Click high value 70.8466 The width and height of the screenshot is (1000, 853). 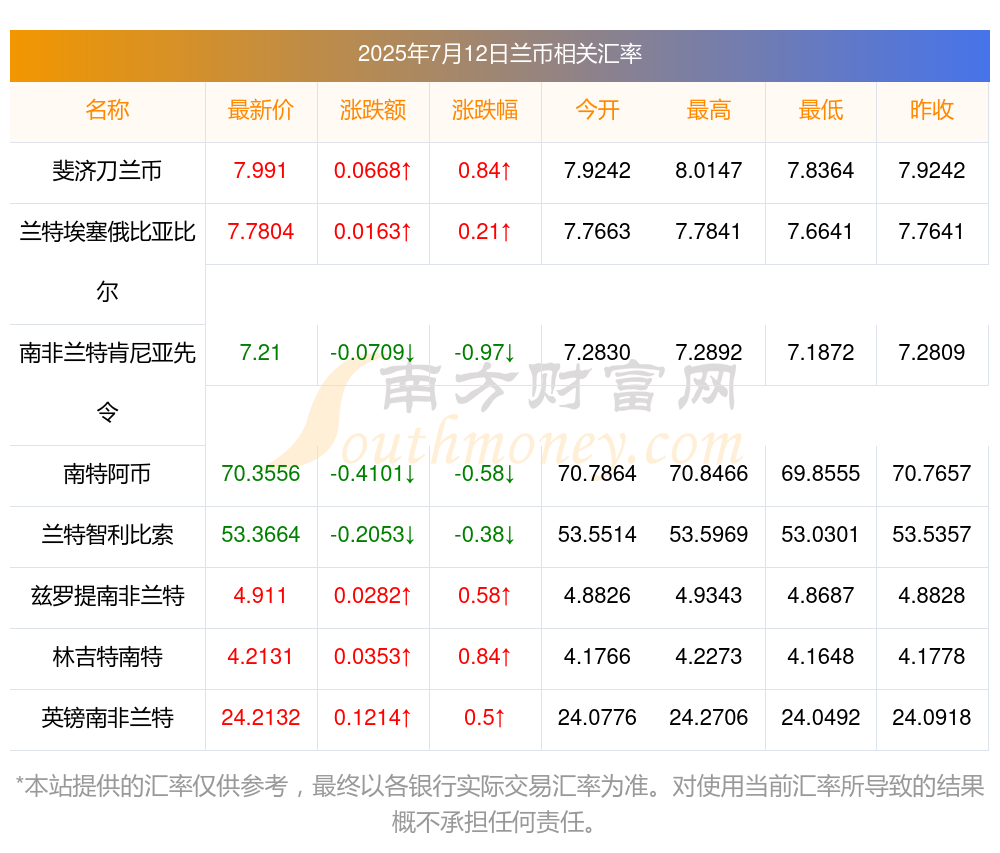point(709,474)
